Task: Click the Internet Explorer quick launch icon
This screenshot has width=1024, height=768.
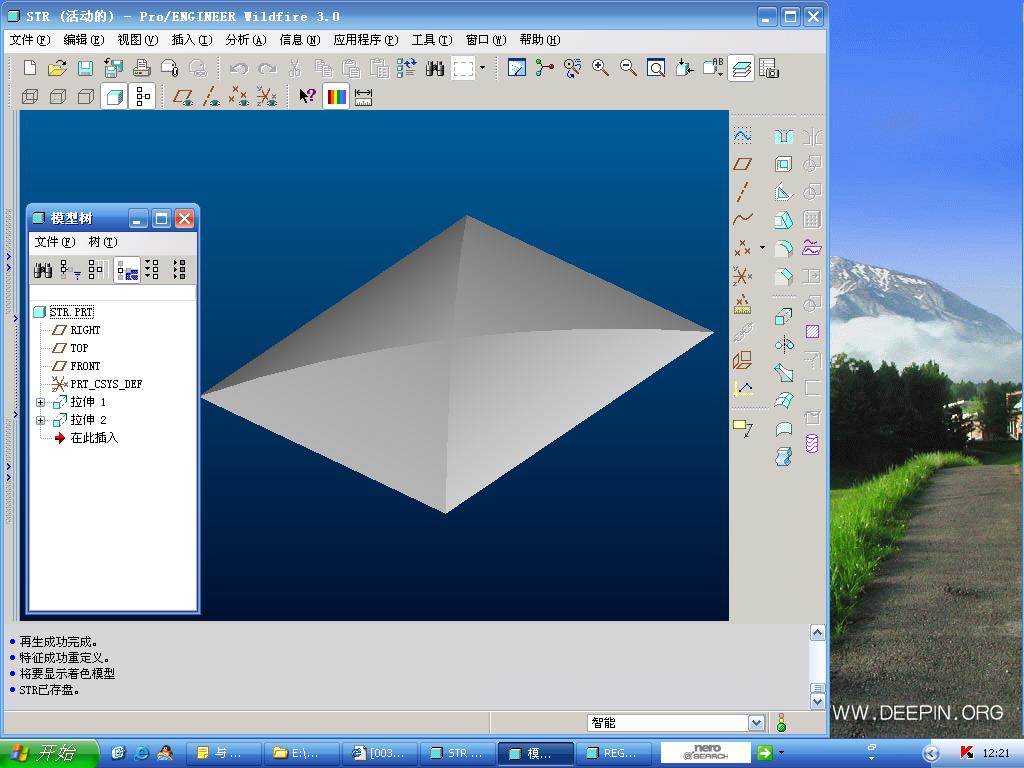Action: [141, 753]
